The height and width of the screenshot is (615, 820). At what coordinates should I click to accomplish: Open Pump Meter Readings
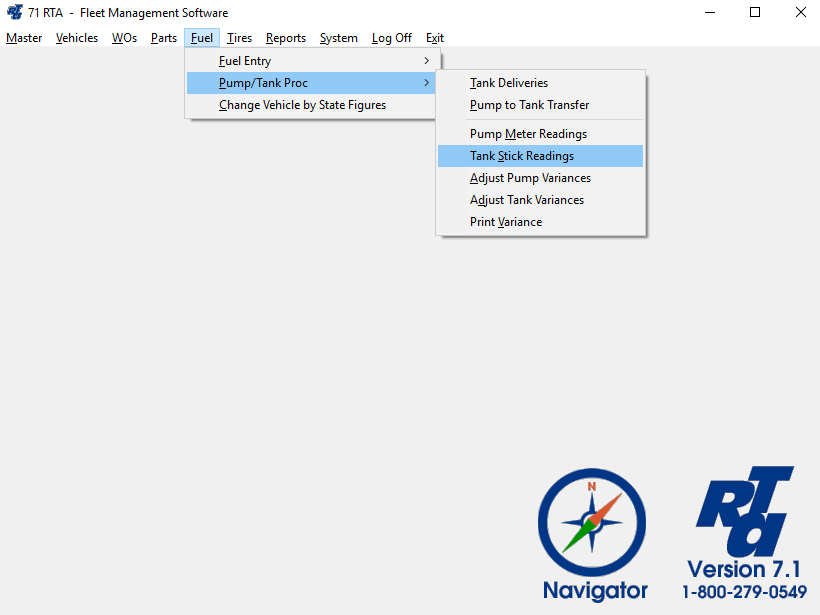[528, 134]
